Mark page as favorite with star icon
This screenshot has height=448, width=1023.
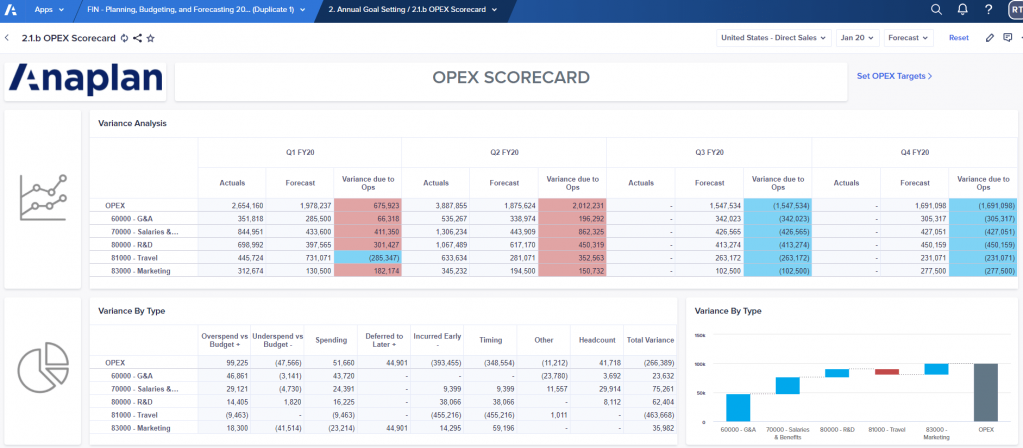(x=151, y=38)
